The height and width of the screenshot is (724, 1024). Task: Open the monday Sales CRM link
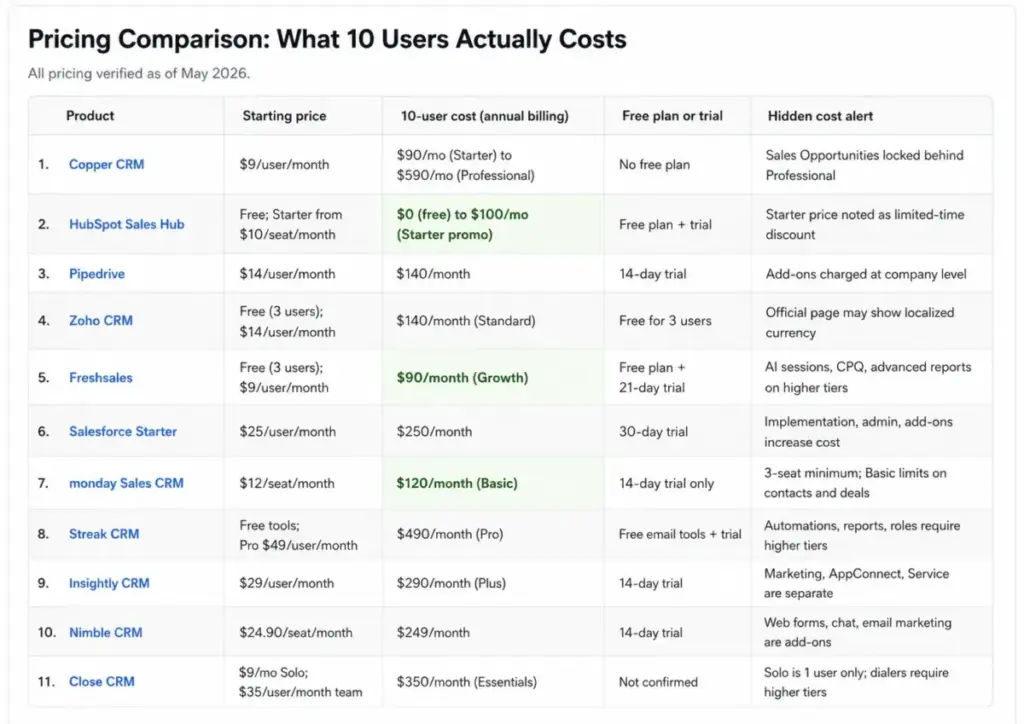pyautogui.click(x=126, y=483)
